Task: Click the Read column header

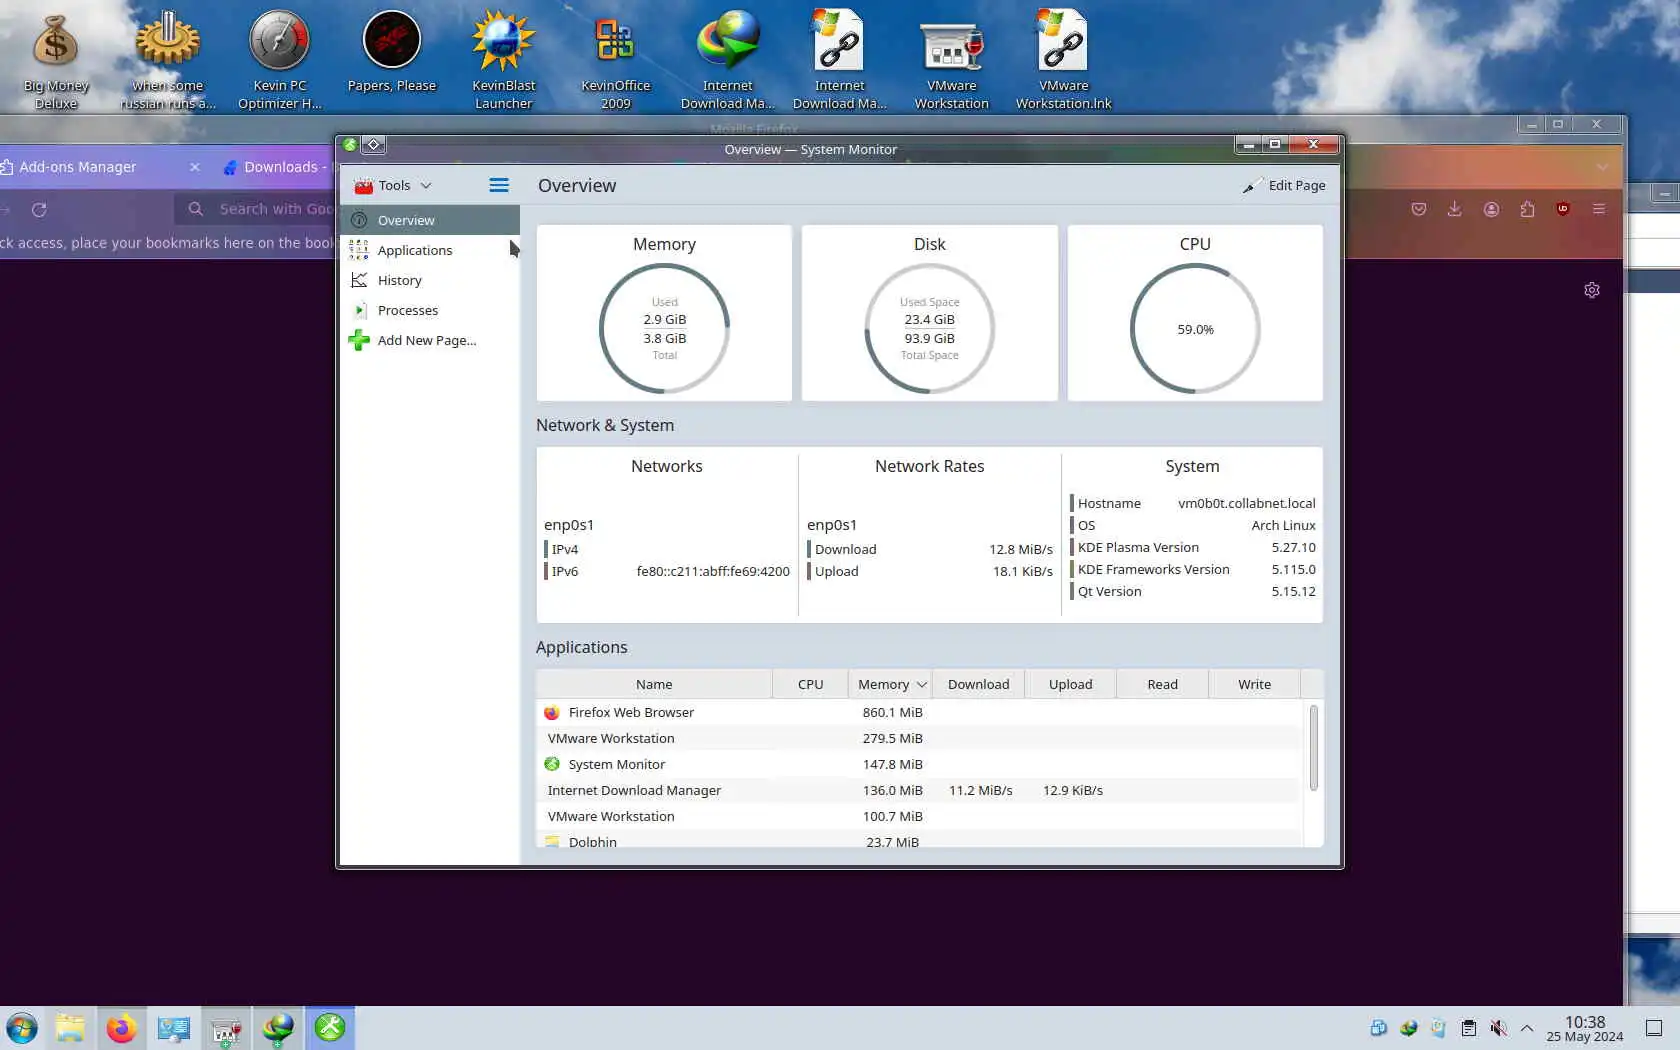Action: [x=1162, y=684]
